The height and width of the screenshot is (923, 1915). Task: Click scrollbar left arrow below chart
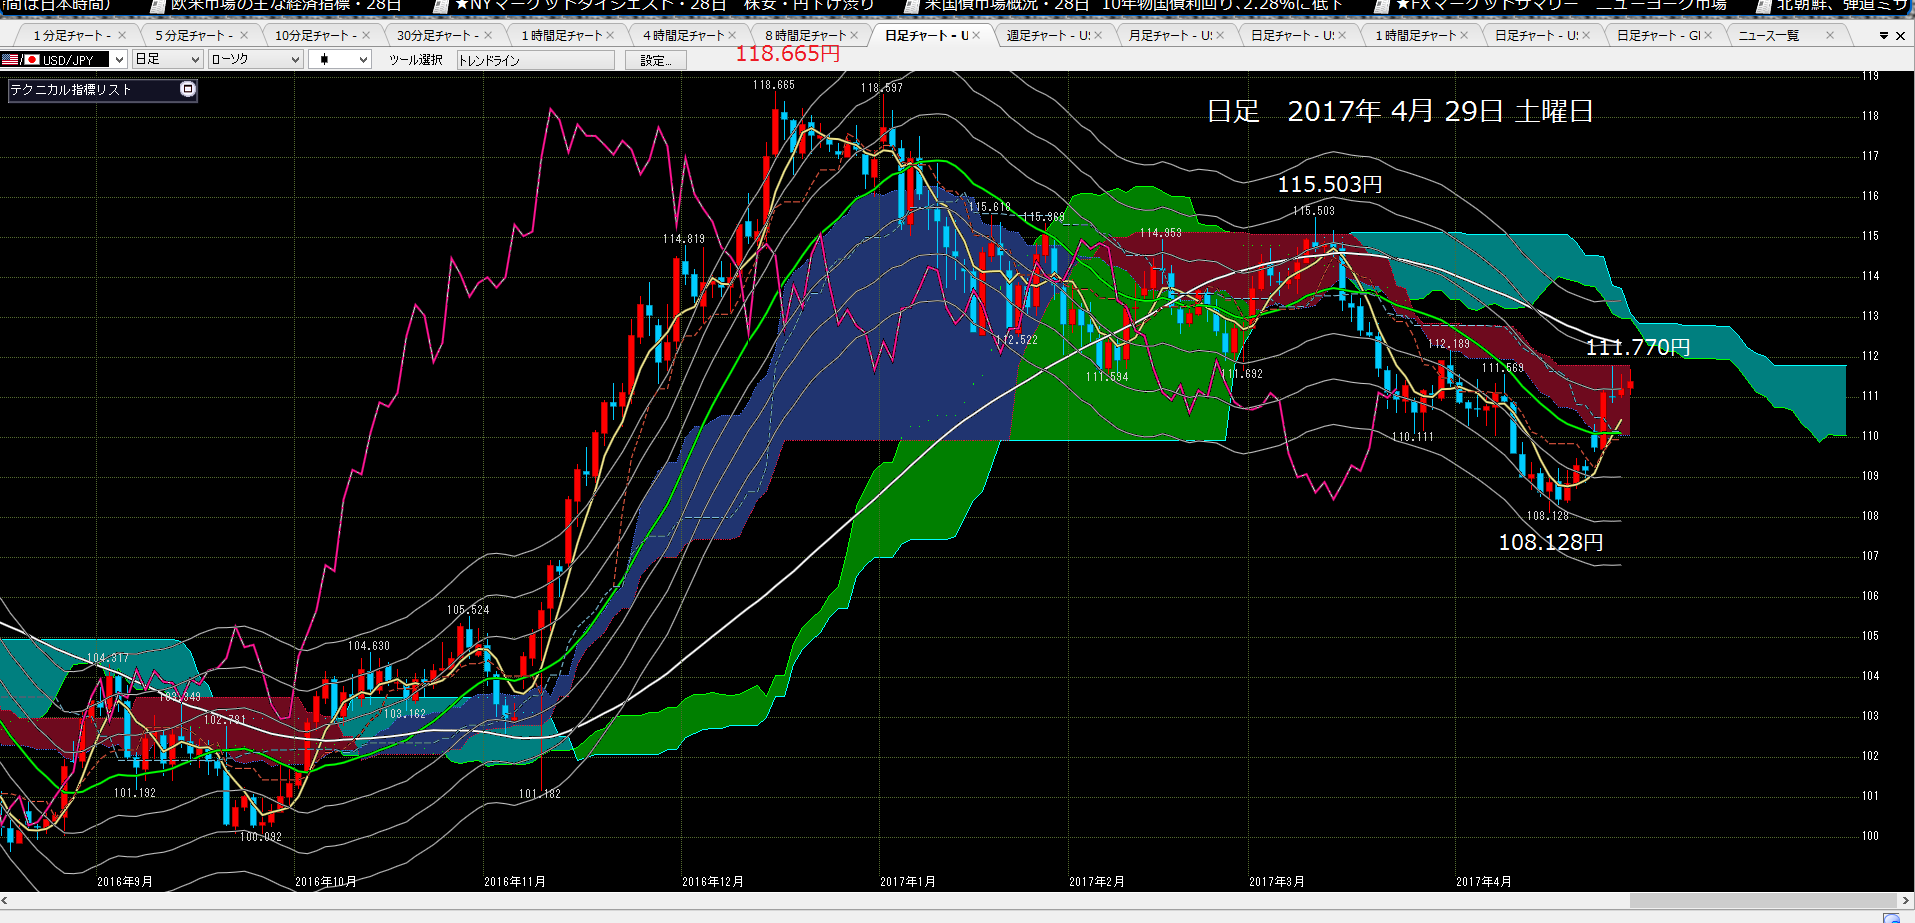click(x=6, y=900)
